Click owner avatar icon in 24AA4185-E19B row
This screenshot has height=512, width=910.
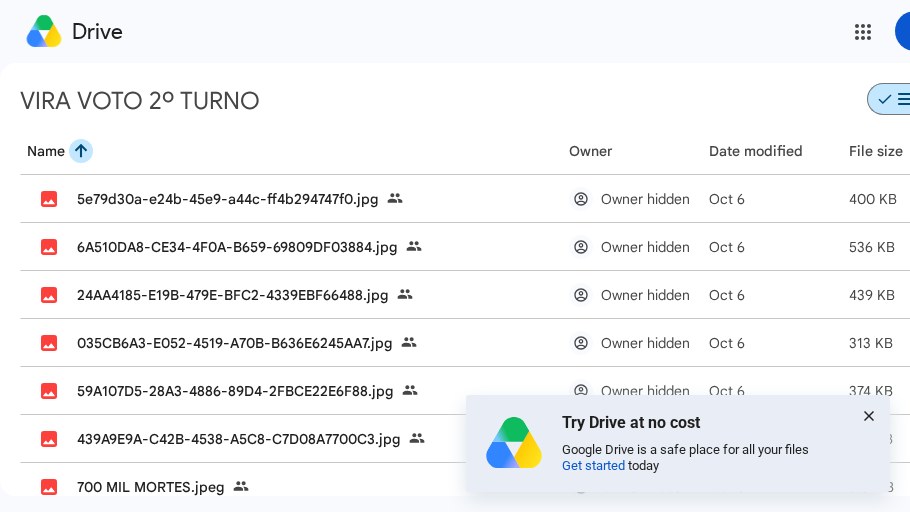click(580, 295)
